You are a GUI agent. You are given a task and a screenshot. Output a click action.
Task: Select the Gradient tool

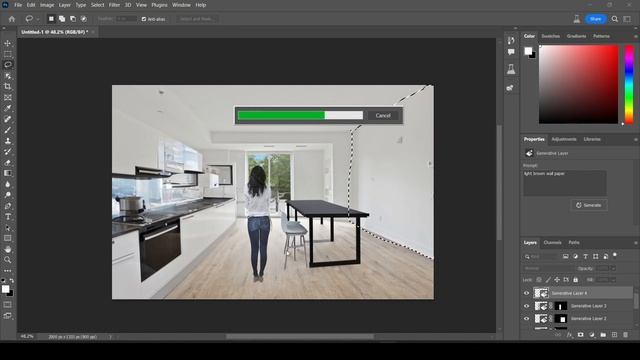click(7, 173)
